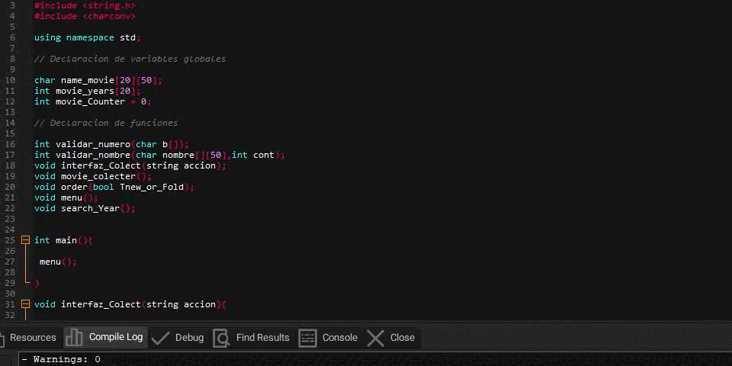Open the Debug tab
This screenshot has height=366, width=732.
[x=178, y=338]
